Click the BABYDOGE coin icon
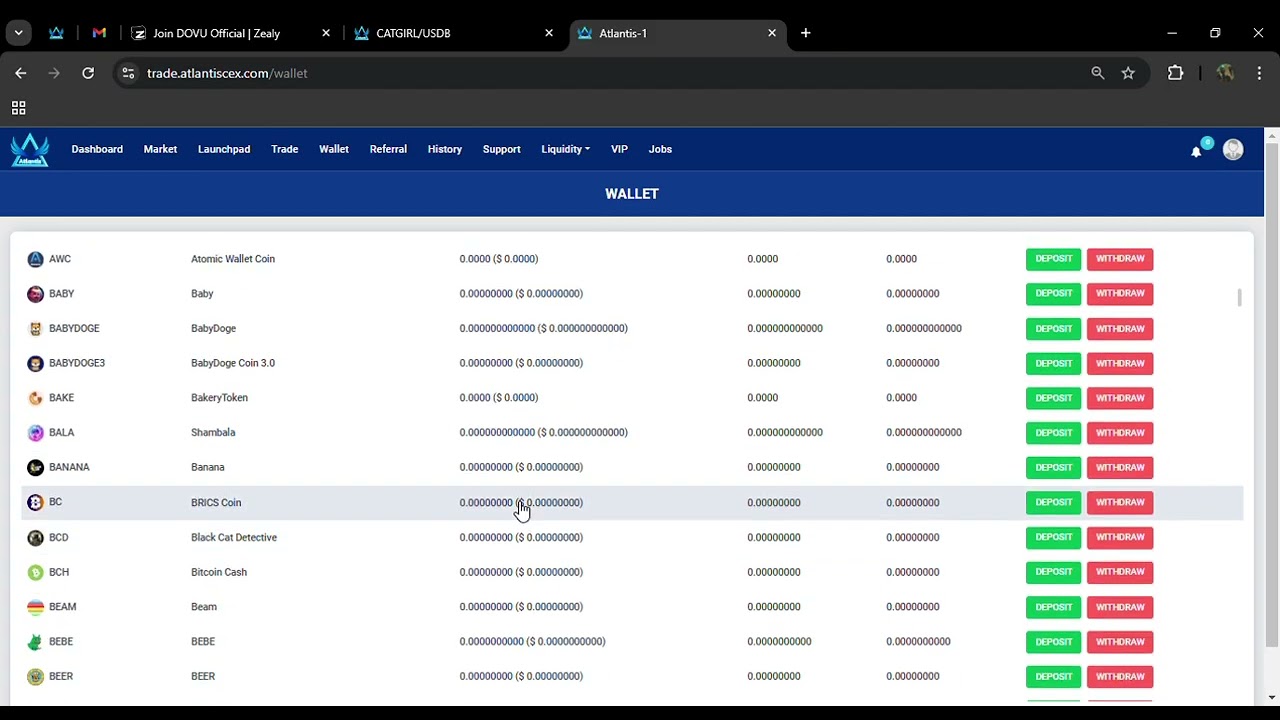The image size is (1280, 720). tap(35, 329)
